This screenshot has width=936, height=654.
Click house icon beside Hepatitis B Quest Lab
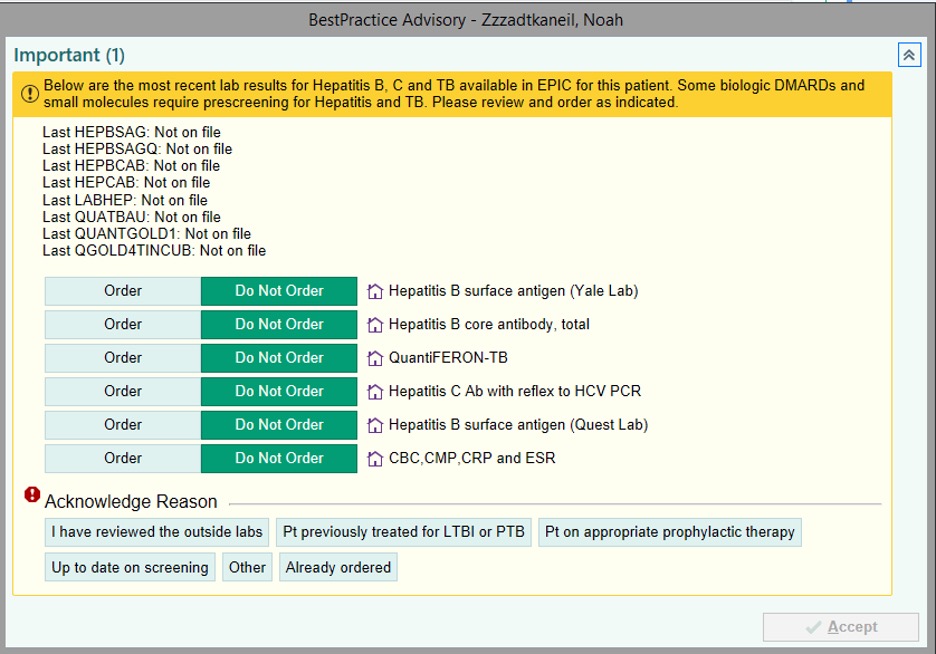(375, 425)
